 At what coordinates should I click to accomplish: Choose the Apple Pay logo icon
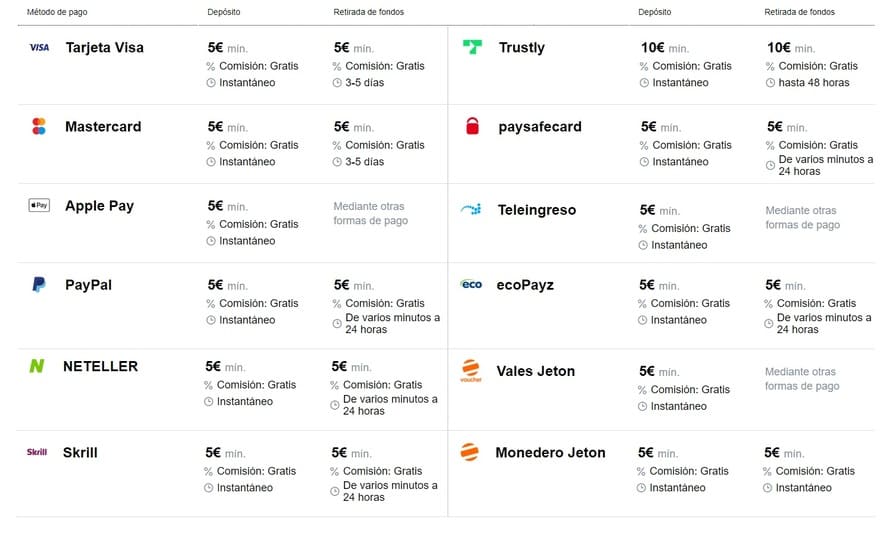pos(39,205)
